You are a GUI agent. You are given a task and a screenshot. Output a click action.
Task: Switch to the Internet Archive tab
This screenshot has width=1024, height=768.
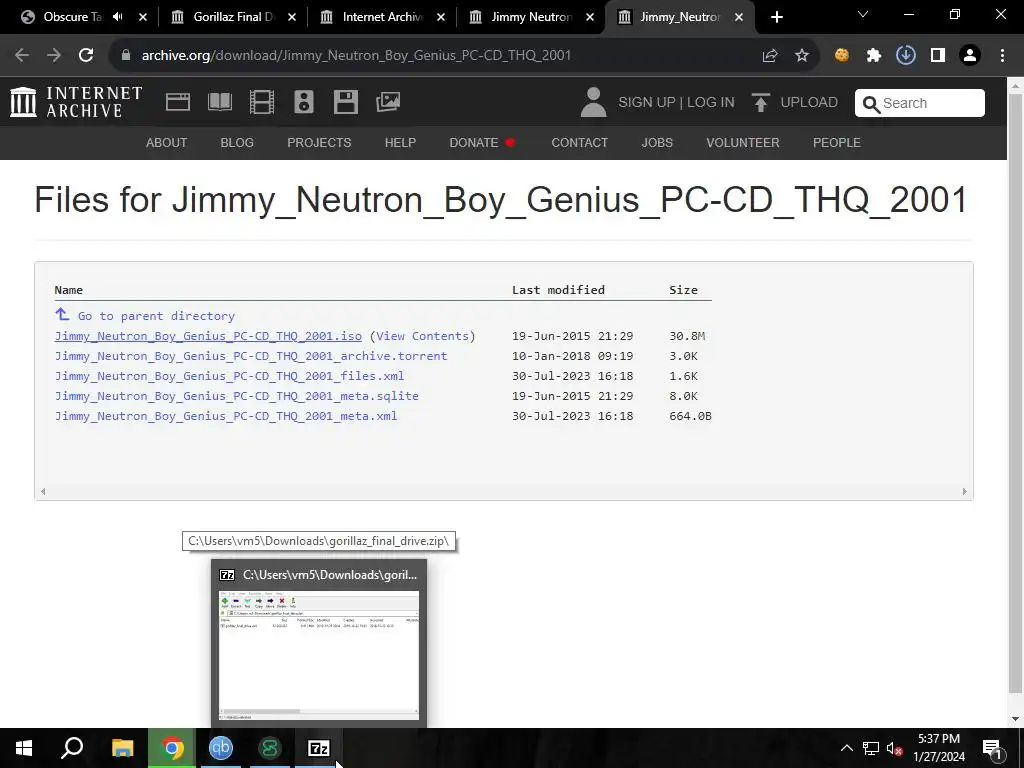click(x=382, y=17)
